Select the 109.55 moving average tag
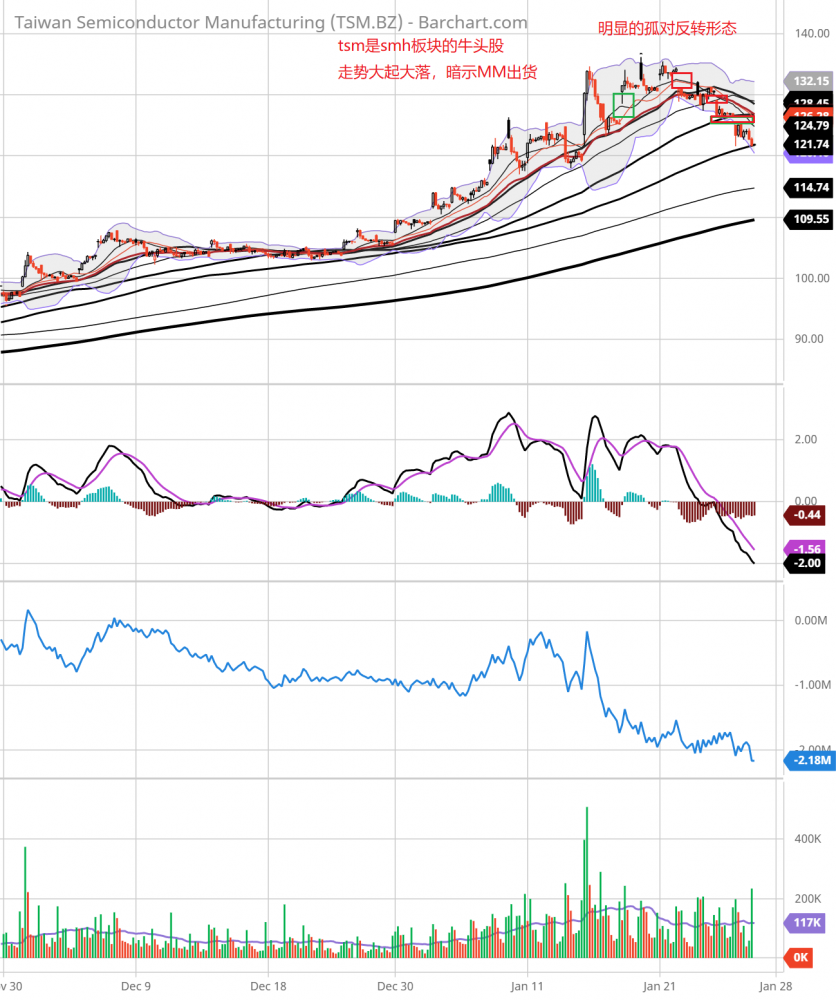This screenshot has height=1000, width=836. coord(809,219)
